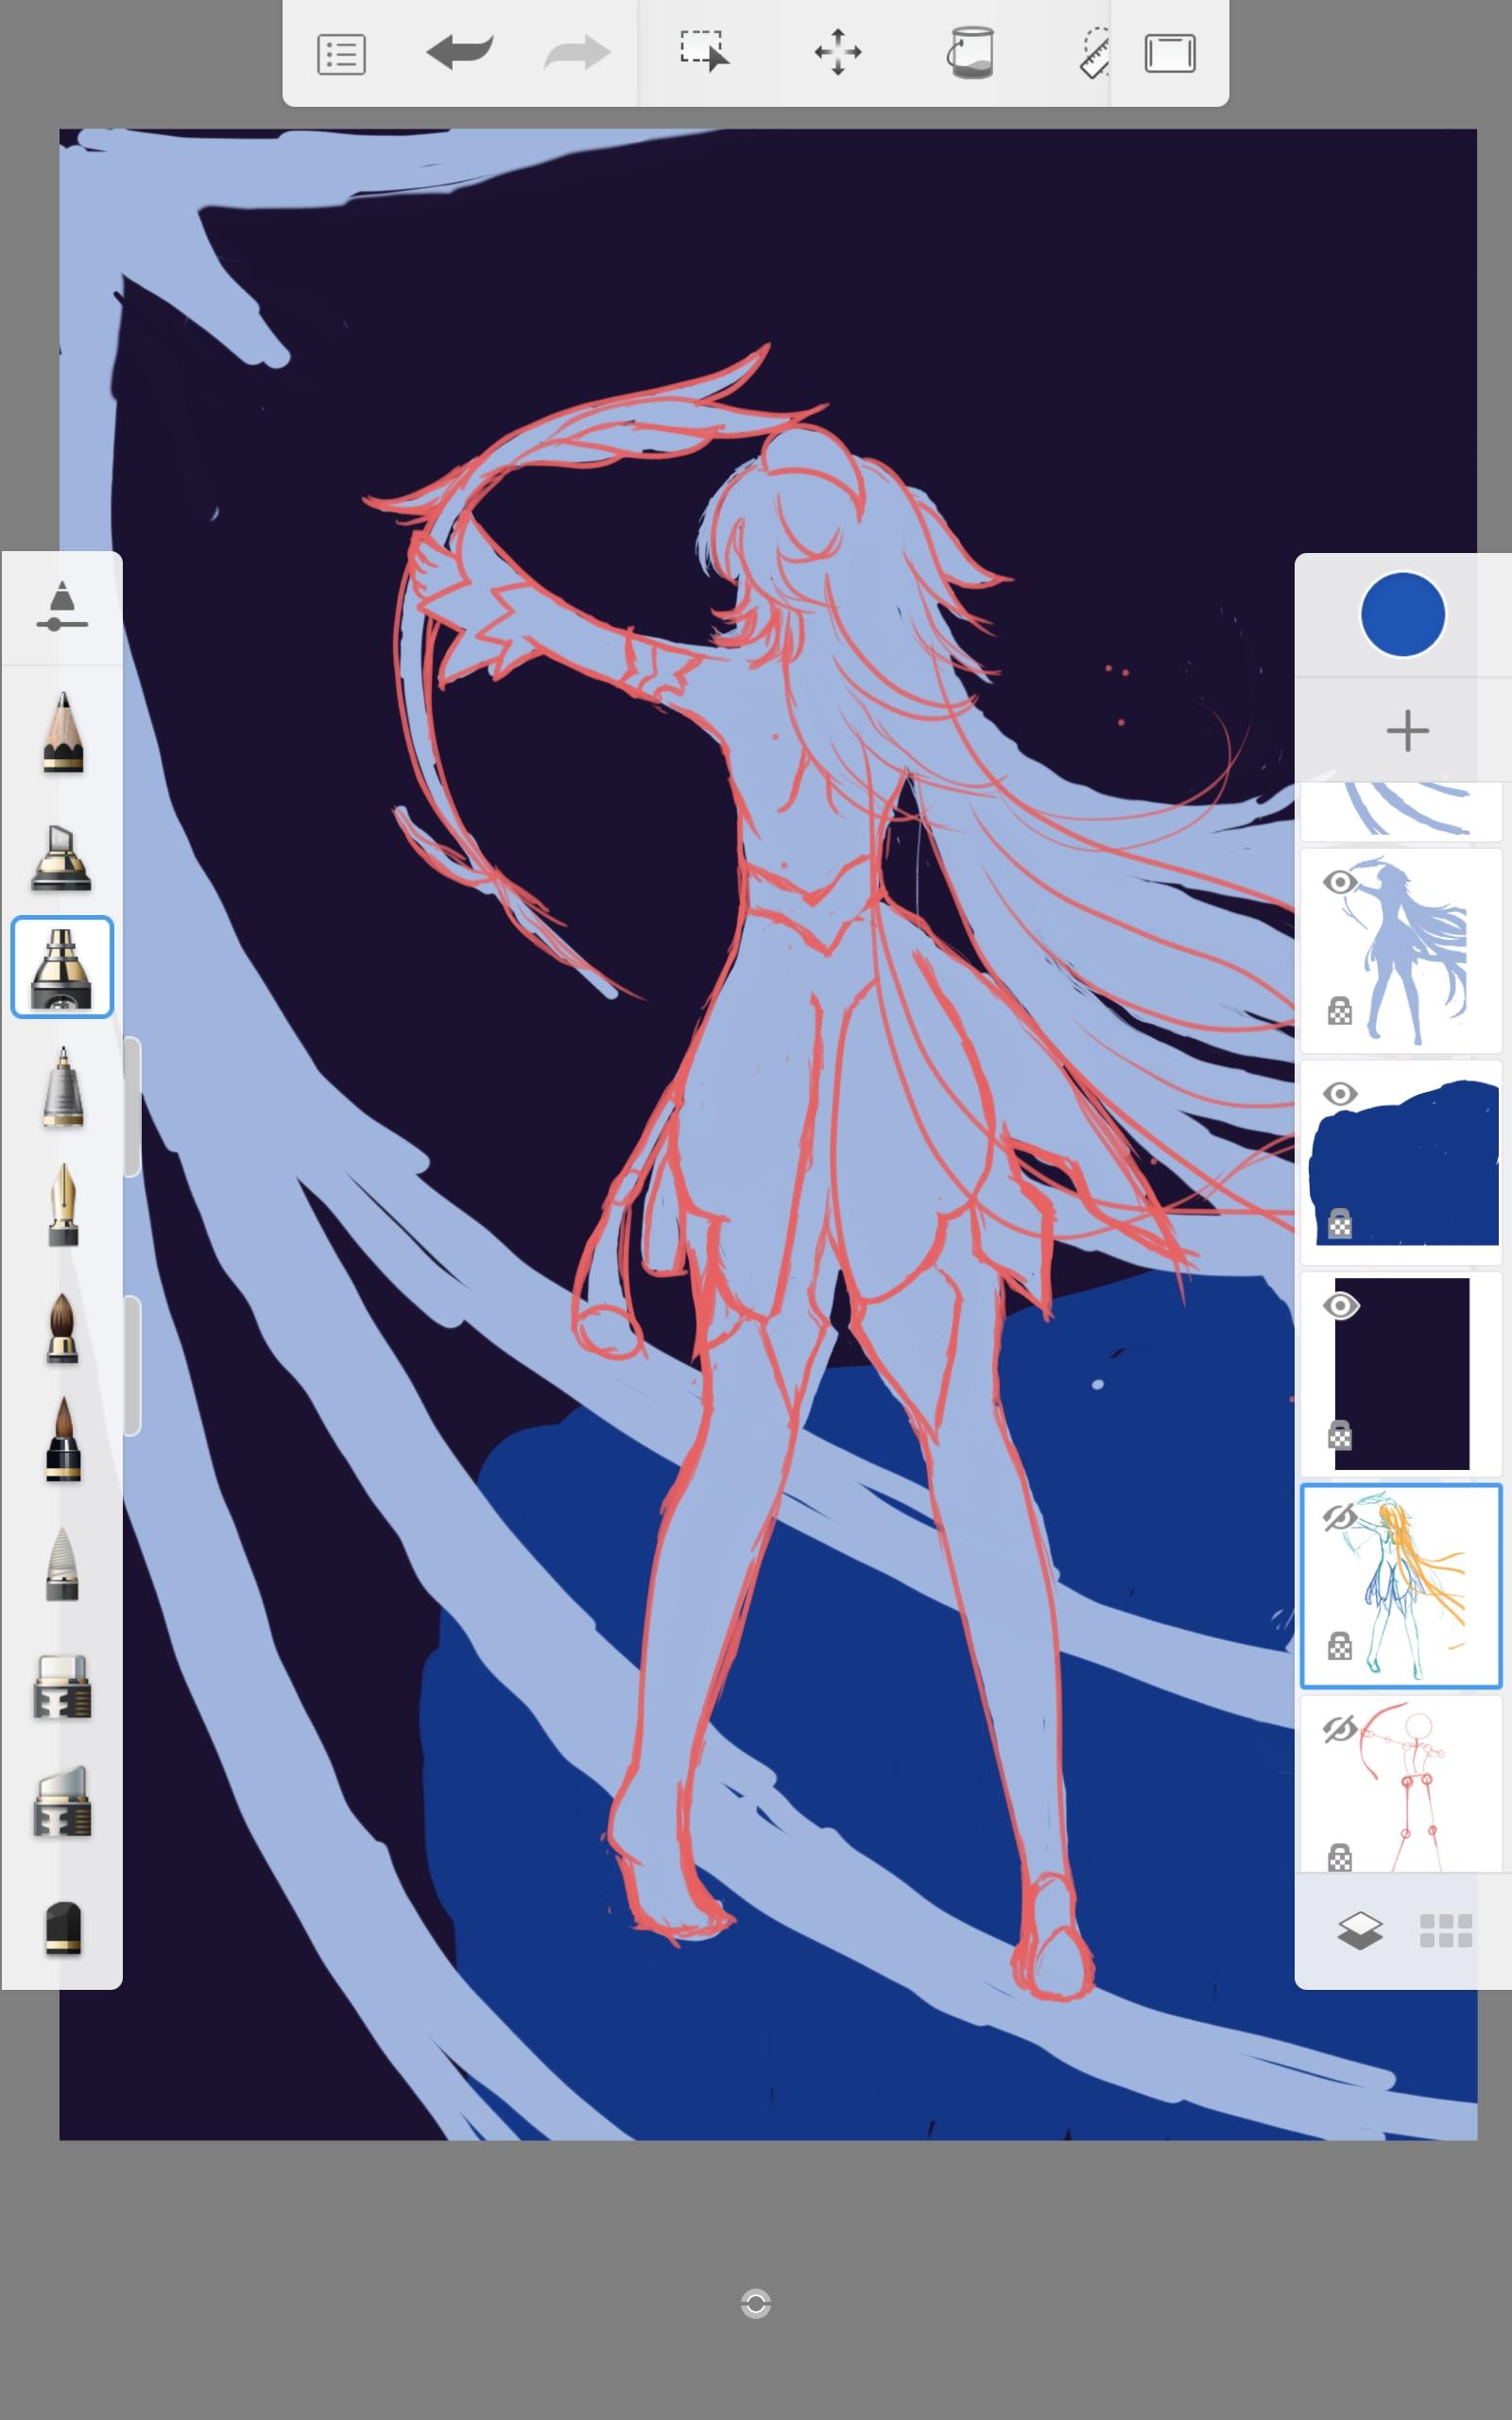Screen dimensions: 1512x2420
Task: Show the hidden red skeleton sketch layer
Action: (1340, 1729)
